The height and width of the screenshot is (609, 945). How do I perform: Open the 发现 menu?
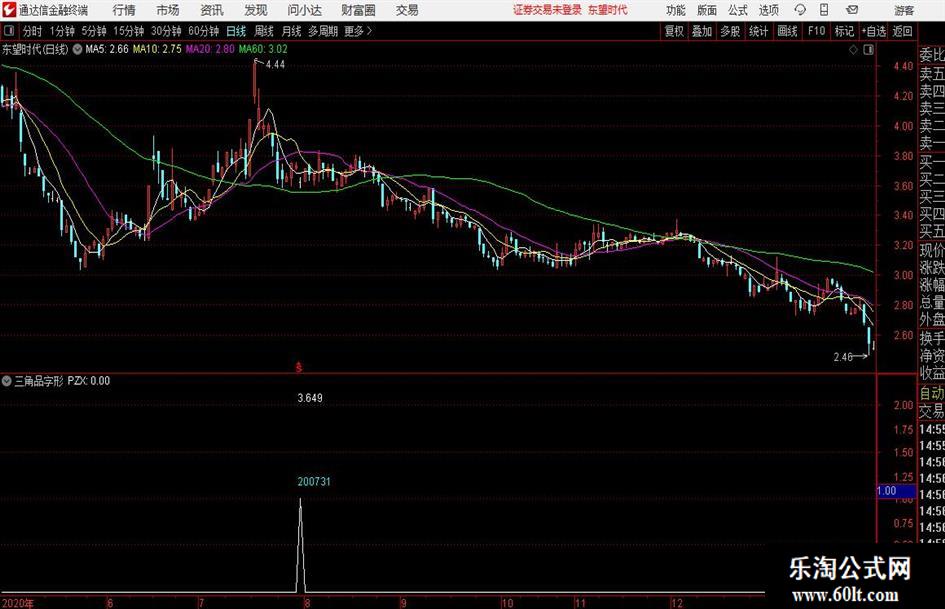[x=256, y=10]
